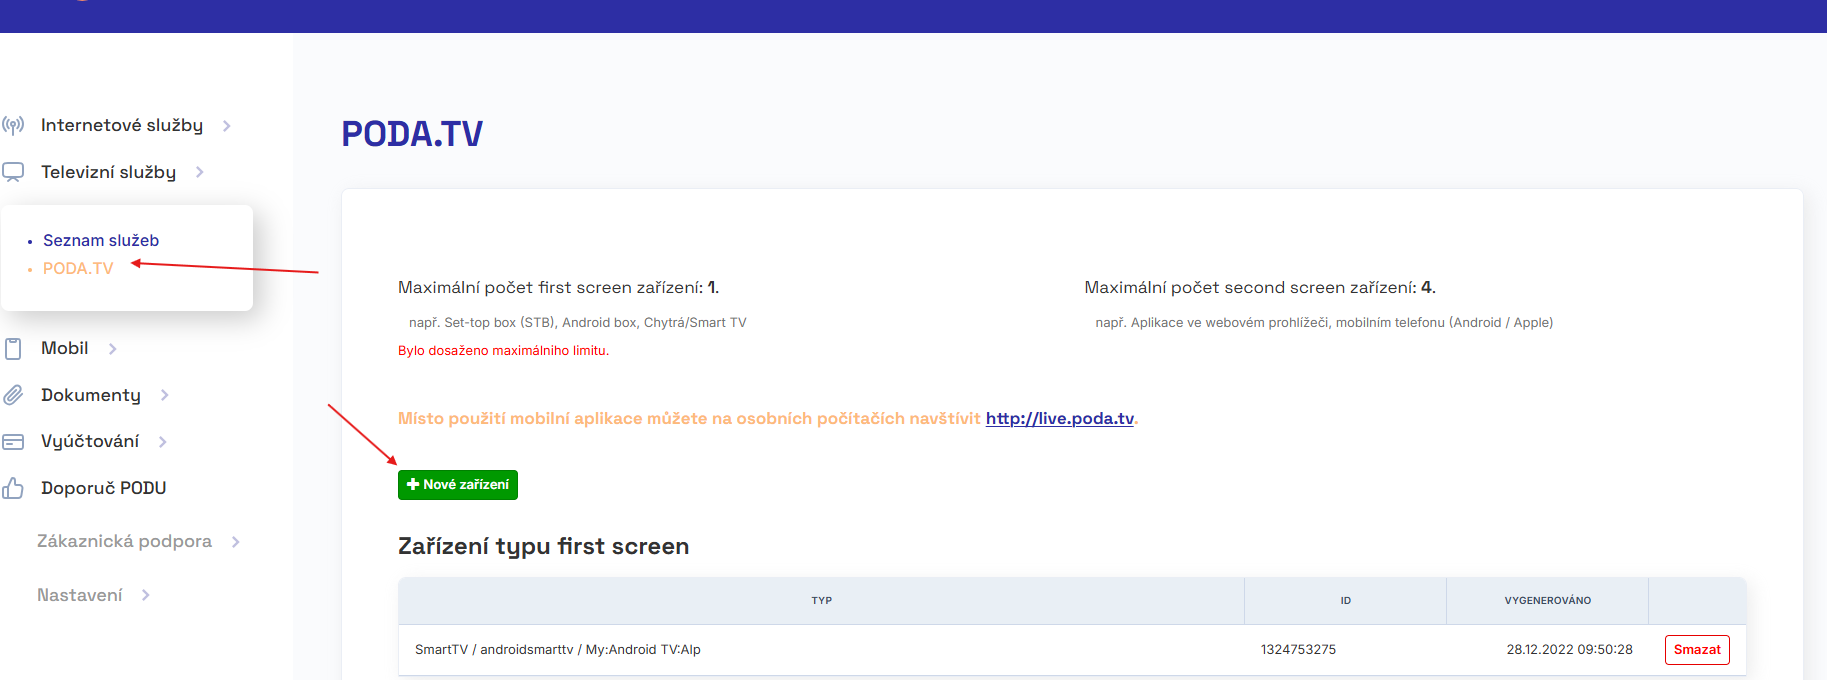Click the device ID 1324753275
Image resolution: width=1827 pixels, height=680 pixels.
pos(1298,650)
